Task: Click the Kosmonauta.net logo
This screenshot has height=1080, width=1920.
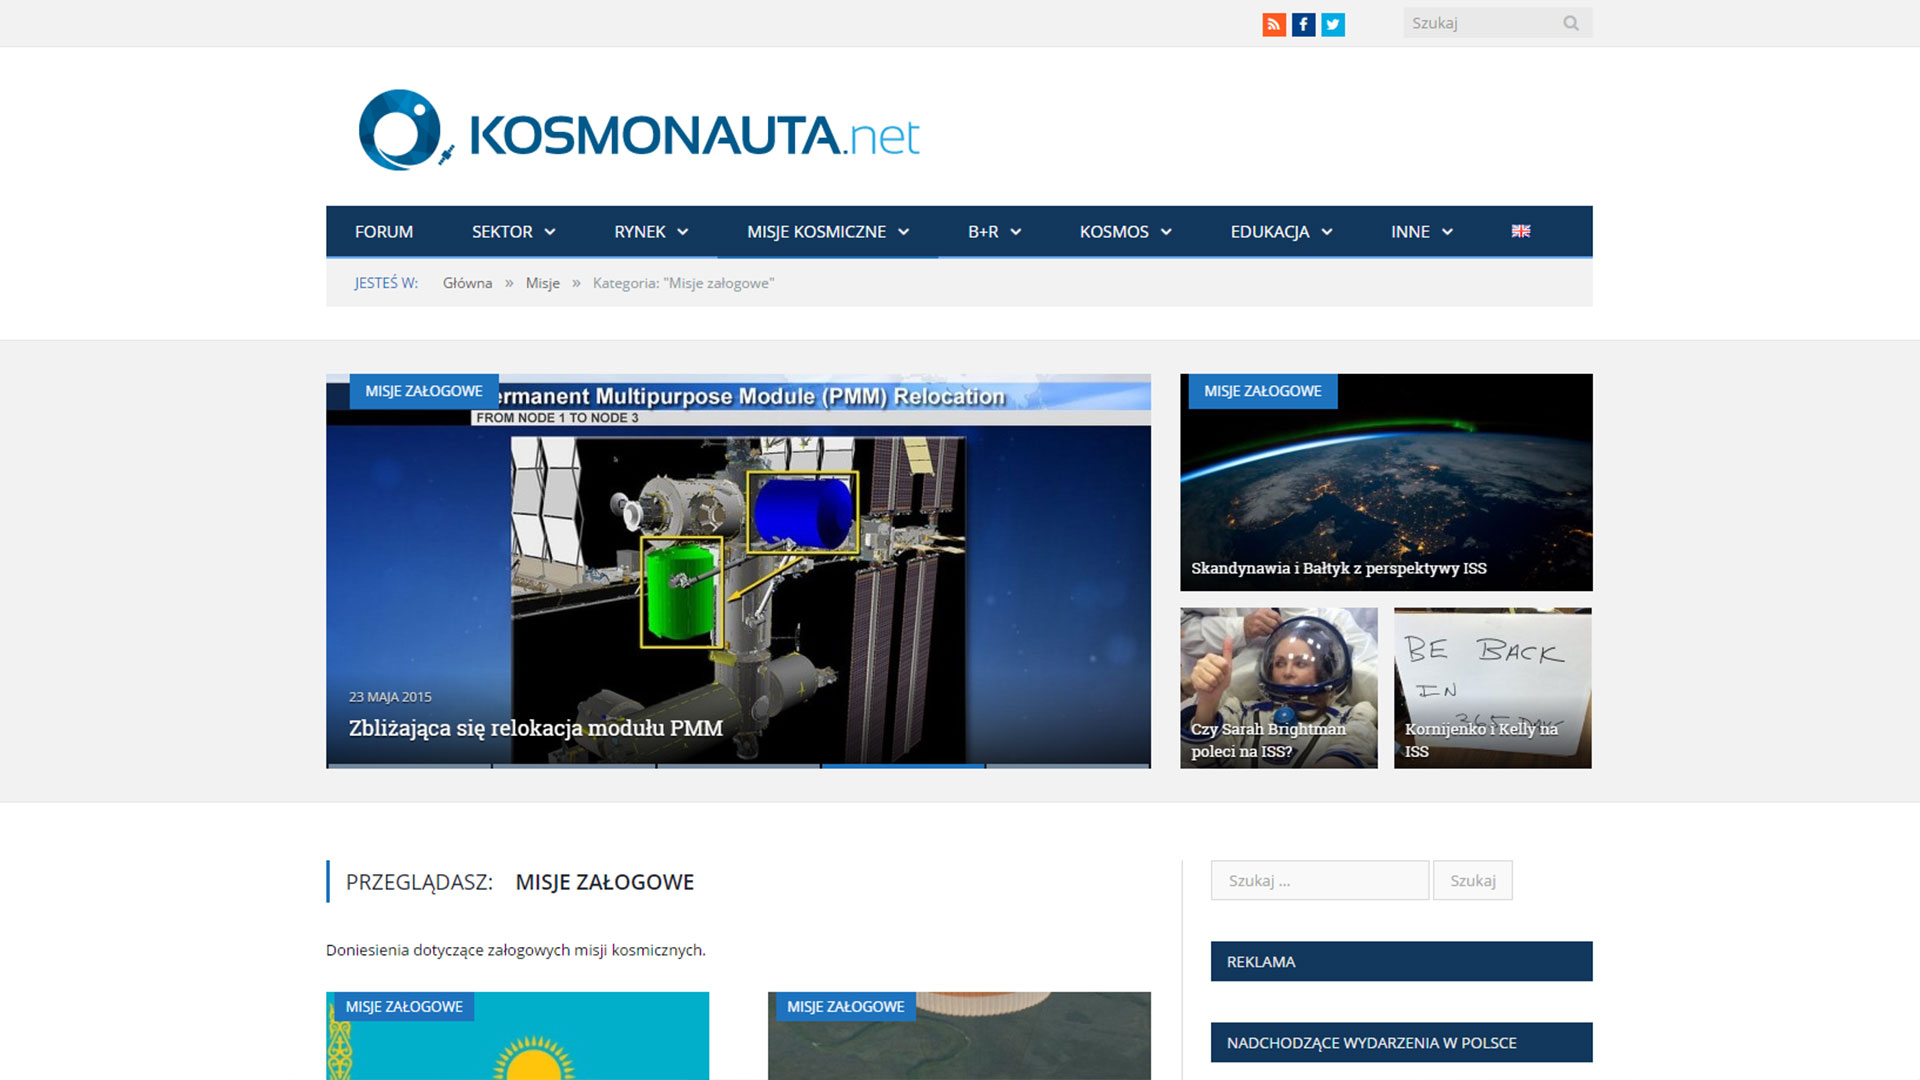Action: click(x=639, y=131)
